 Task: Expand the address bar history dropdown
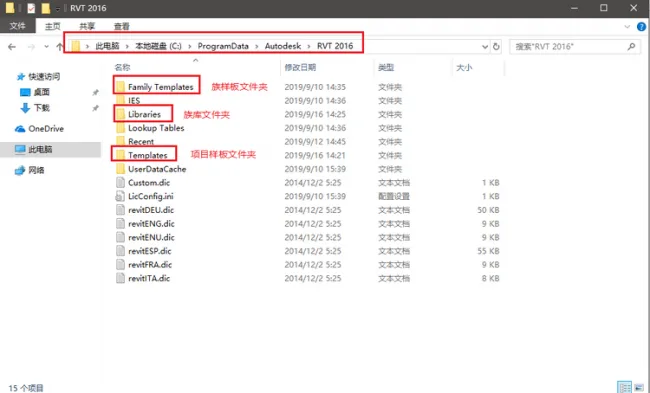tap(485, 47)
